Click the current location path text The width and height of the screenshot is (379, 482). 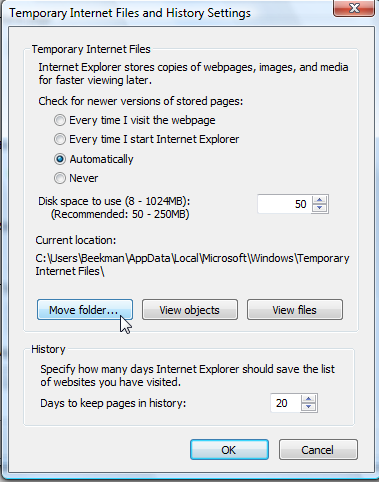click(x=192, y=264)
